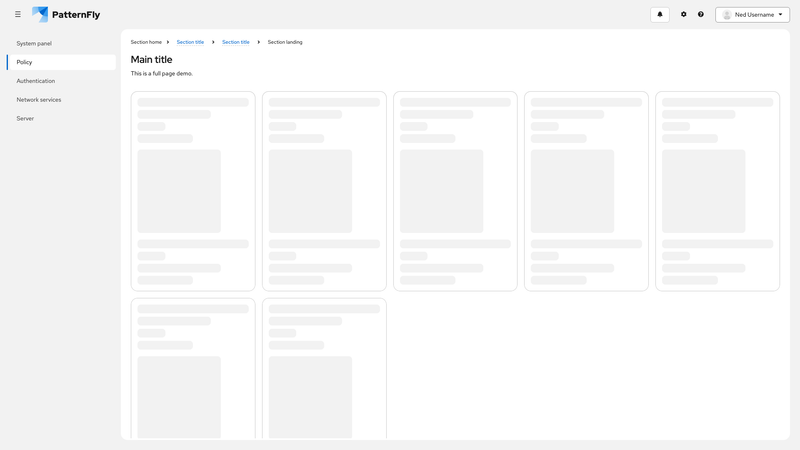
Task: Select Network services nav item
Action: pos(39,100)
